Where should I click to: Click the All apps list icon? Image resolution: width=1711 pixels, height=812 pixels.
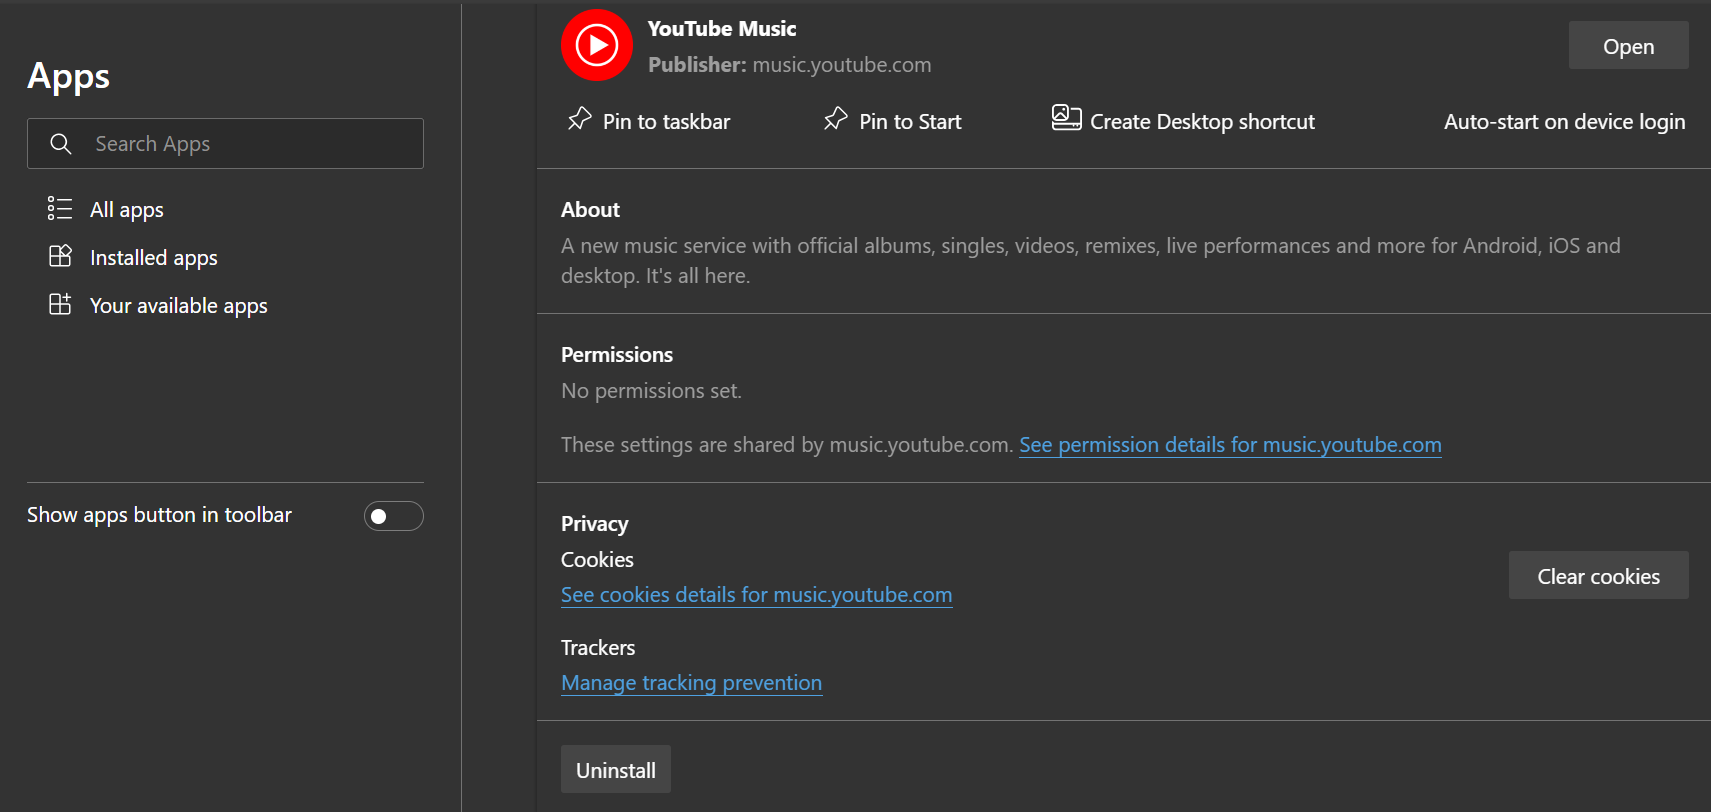[x=60, y=209]
